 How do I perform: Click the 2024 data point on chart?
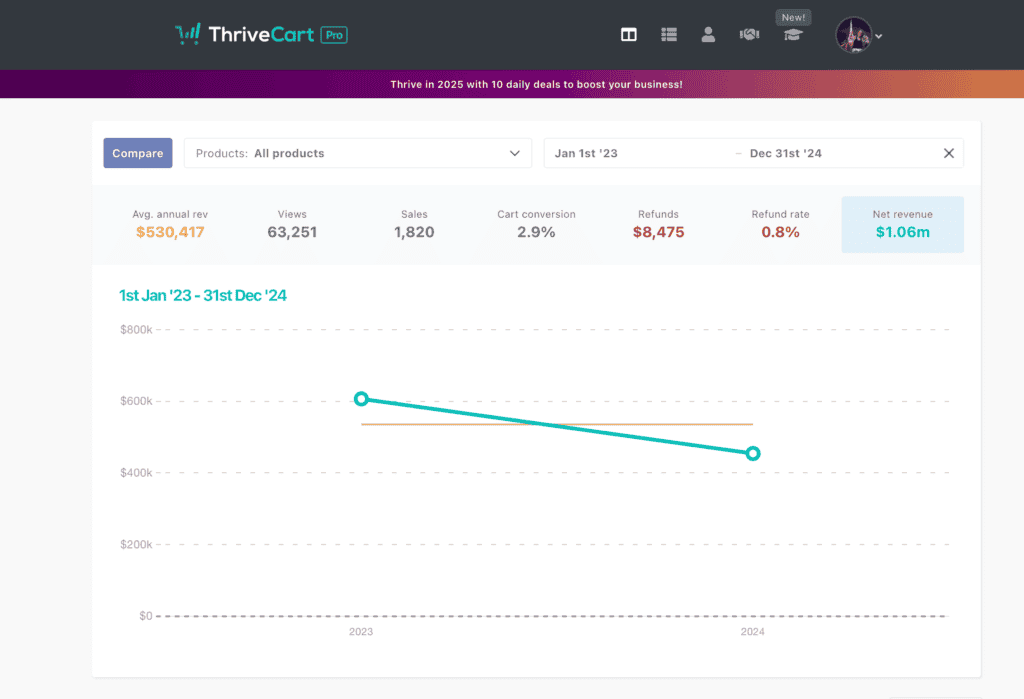click(753, 453)
